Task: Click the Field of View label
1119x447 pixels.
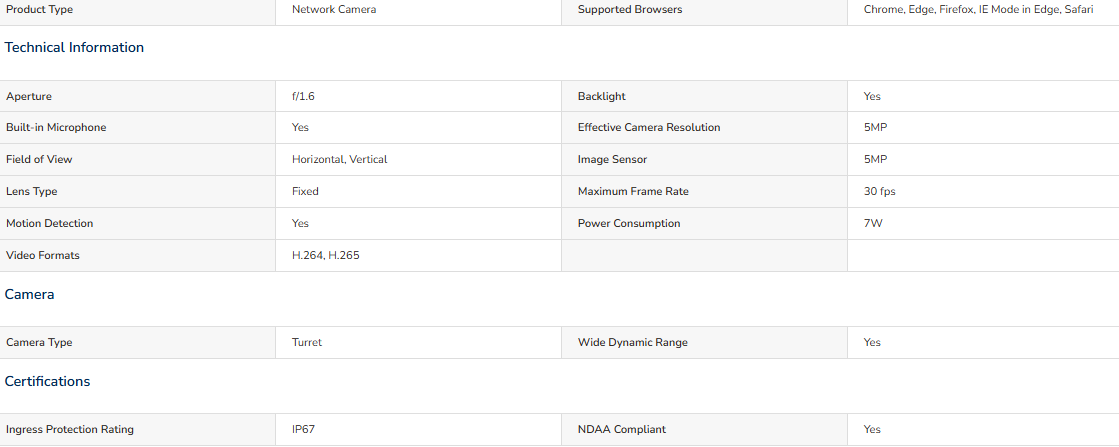Action: tap(39, 160)
